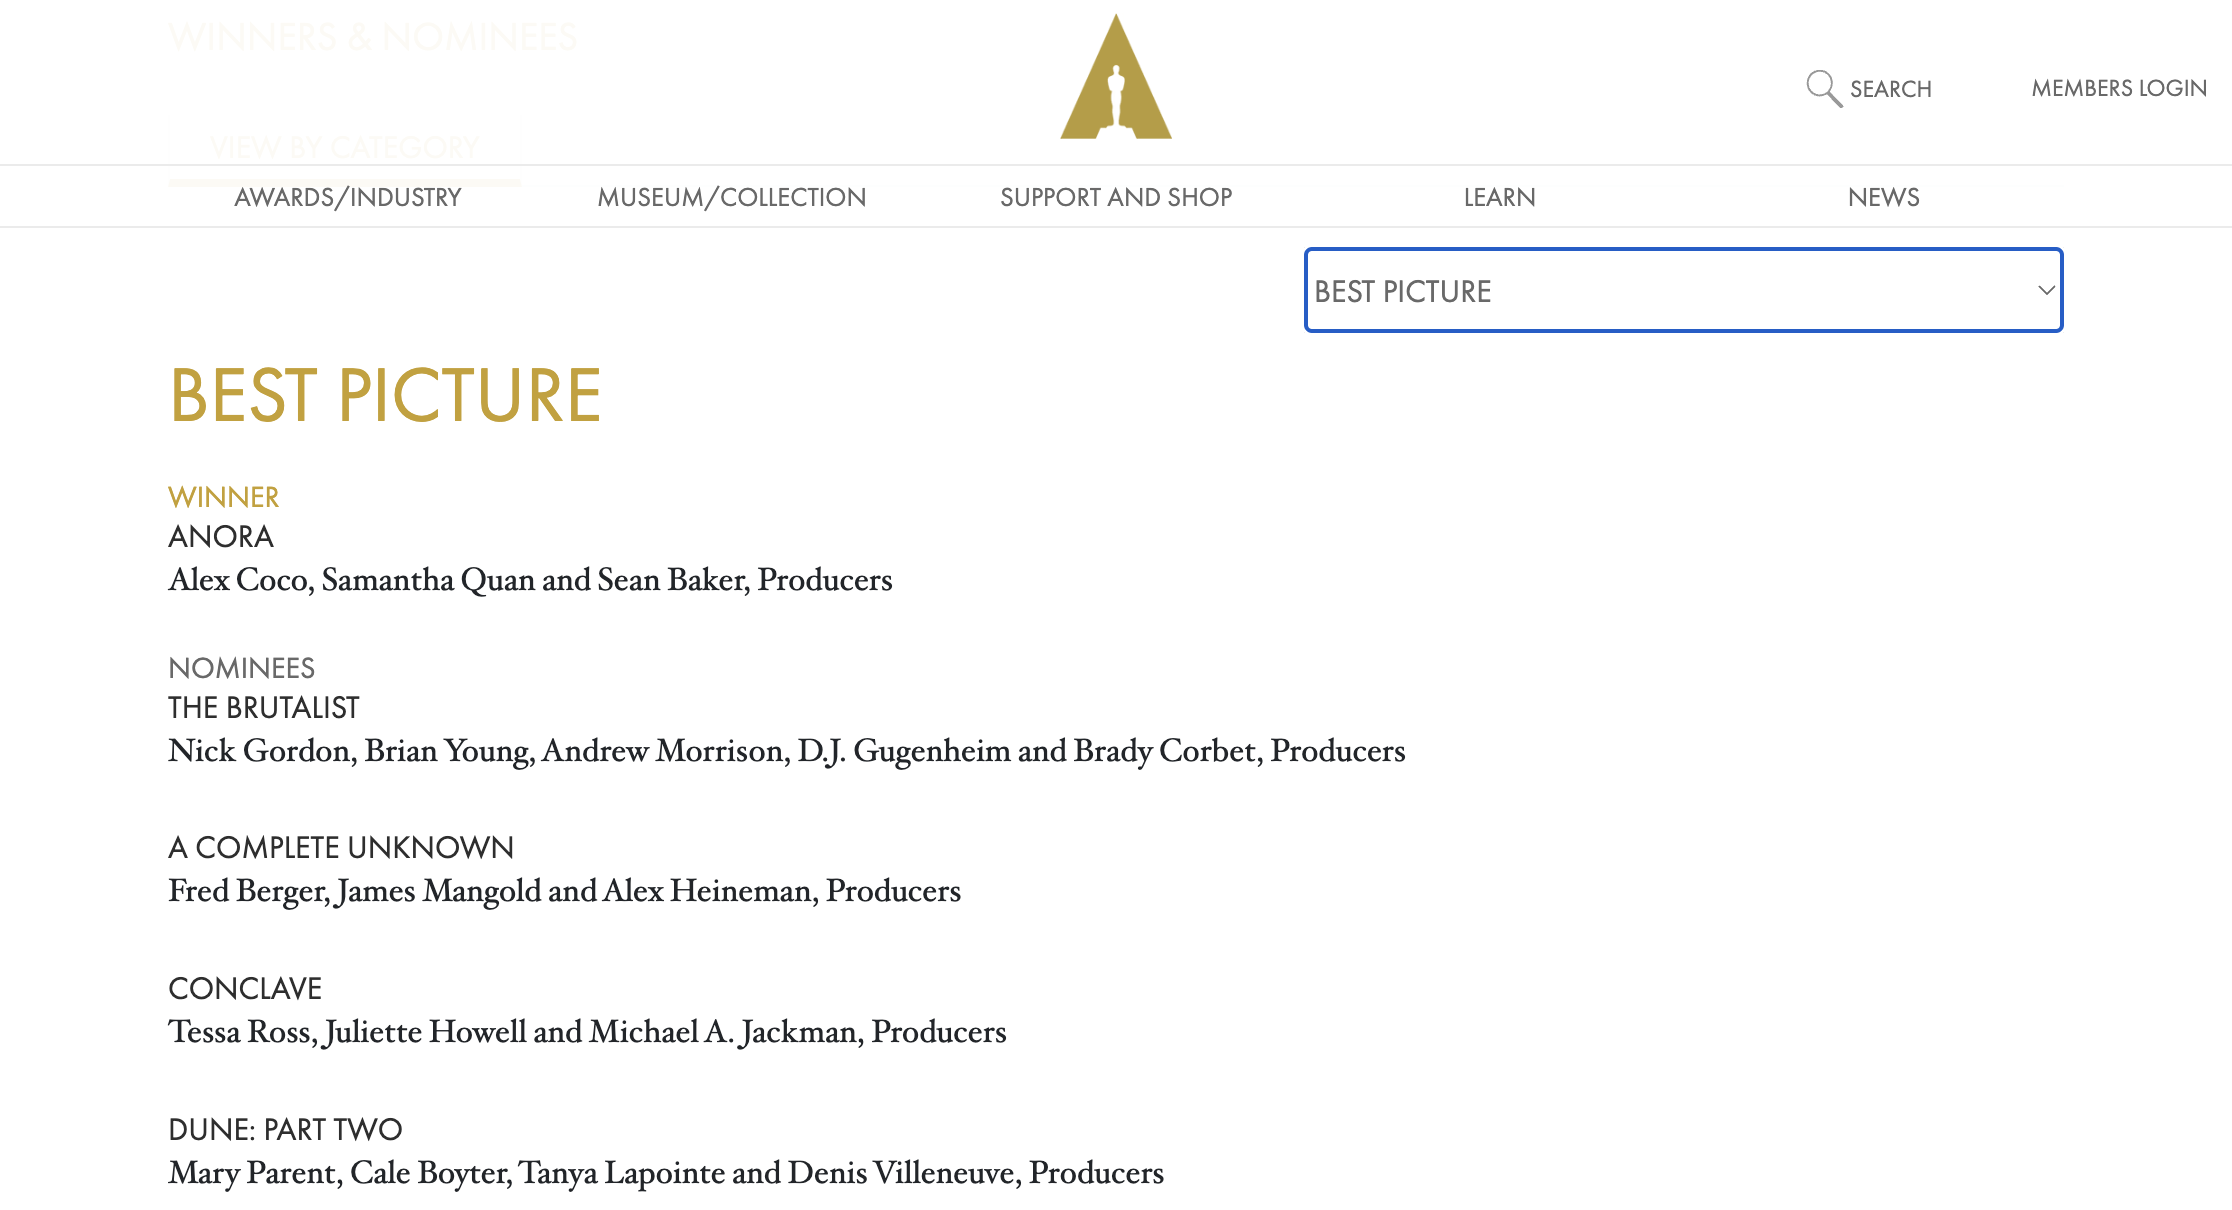This screenshot has width=2232, height=1210.
Task: Click the DUNE: PART TWO title
Action: (x=285, y=1130)
